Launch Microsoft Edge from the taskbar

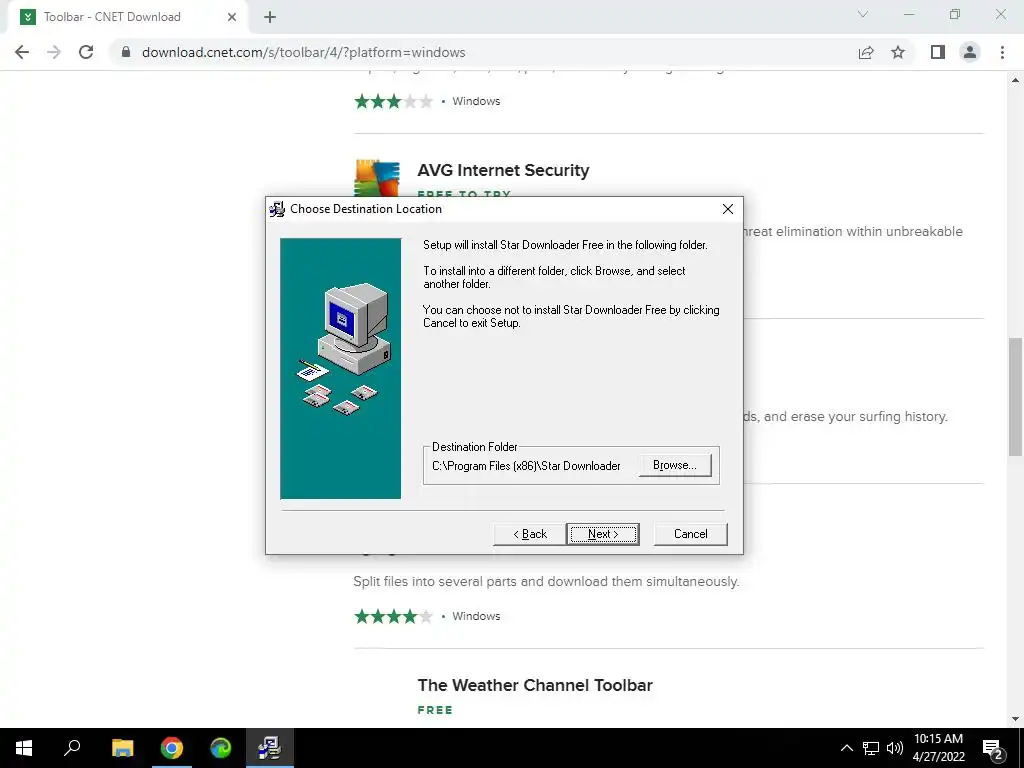tap(221, 748)
